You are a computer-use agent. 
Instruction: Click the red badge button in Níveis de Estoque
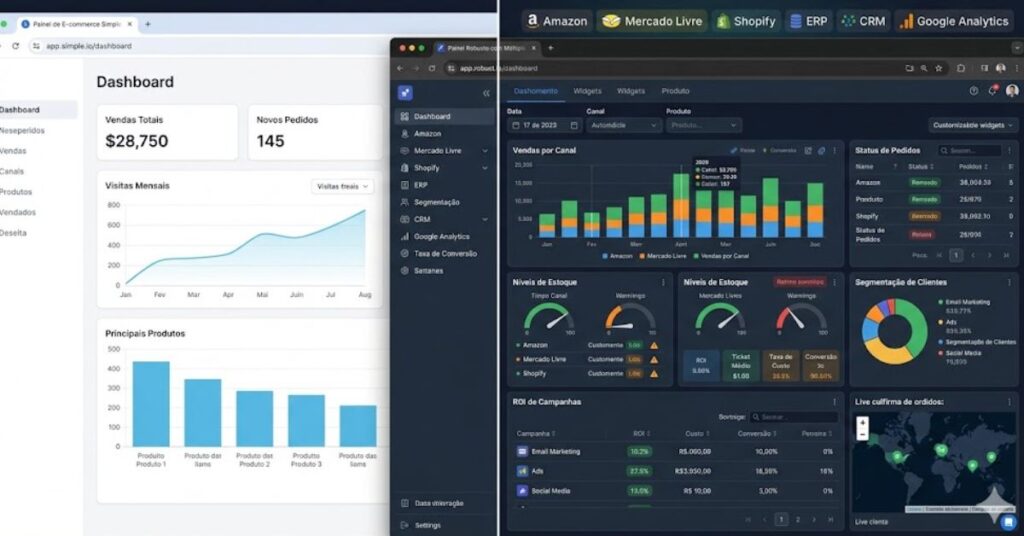coord(799,282)
